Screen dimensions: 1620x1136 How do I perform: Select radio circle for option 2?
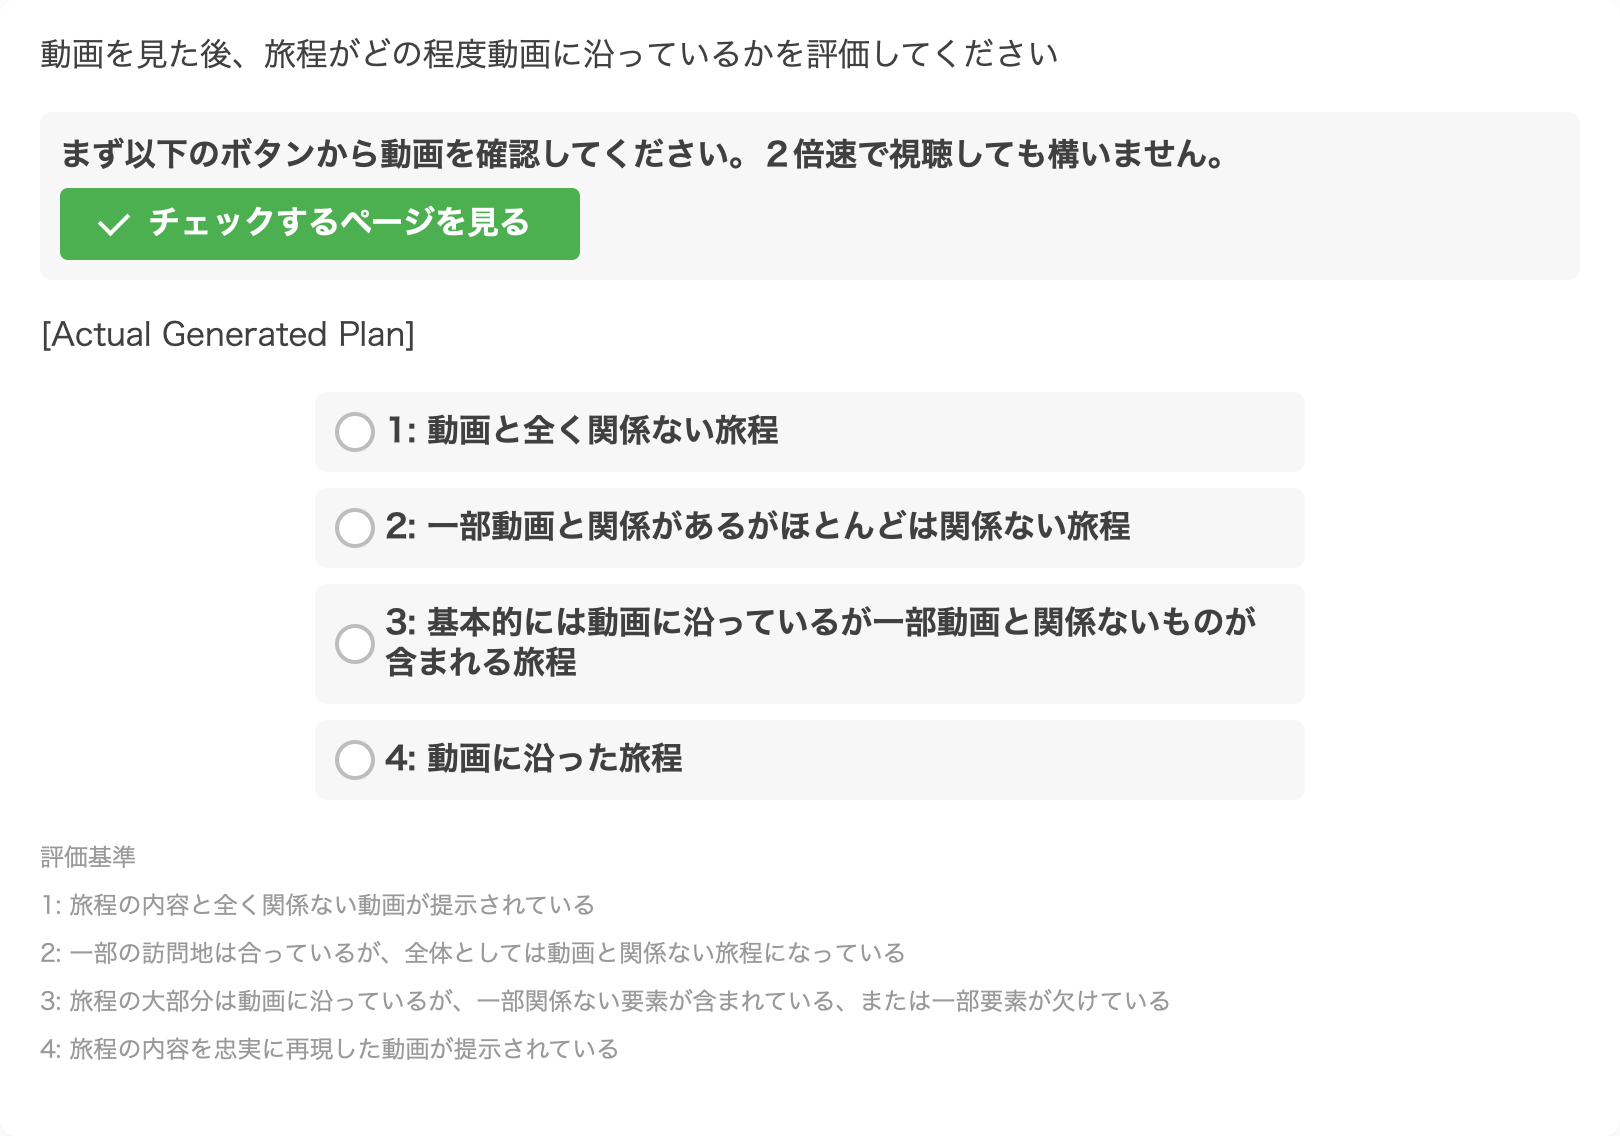point(355,528)
